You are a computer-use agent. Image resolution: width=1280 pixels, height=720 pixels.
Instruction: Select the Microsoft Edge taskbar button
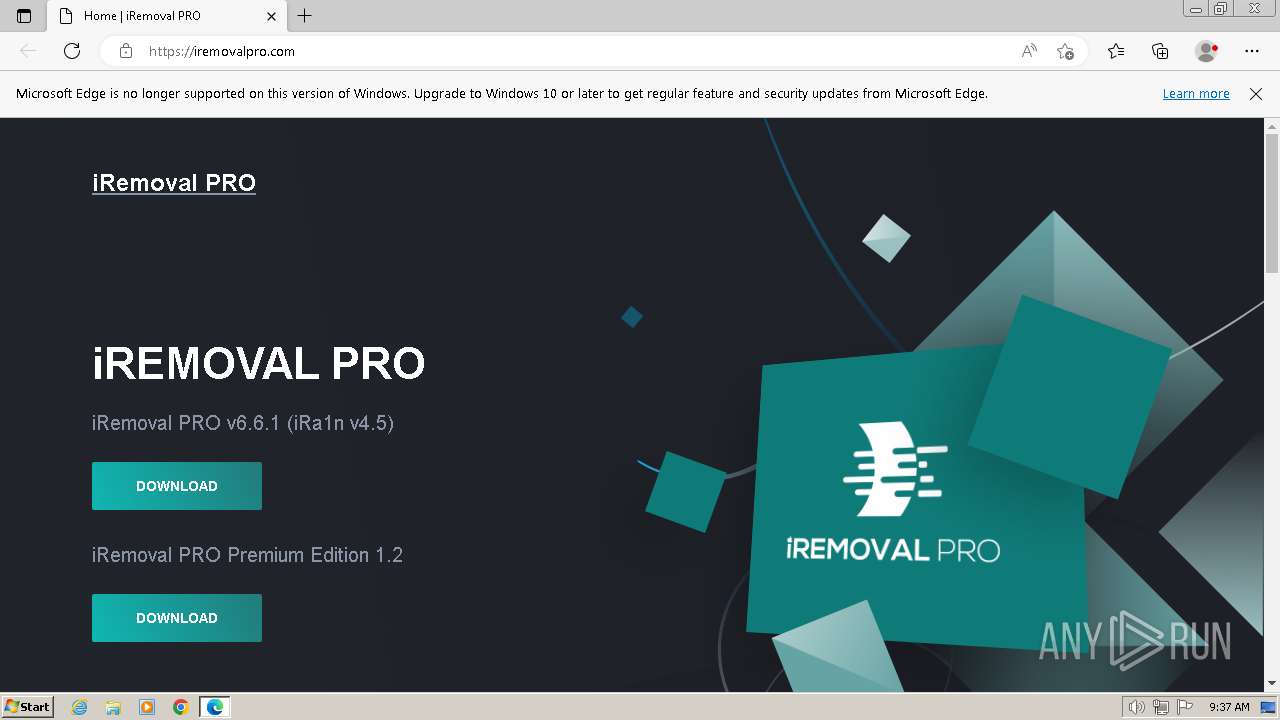[215, 707]
